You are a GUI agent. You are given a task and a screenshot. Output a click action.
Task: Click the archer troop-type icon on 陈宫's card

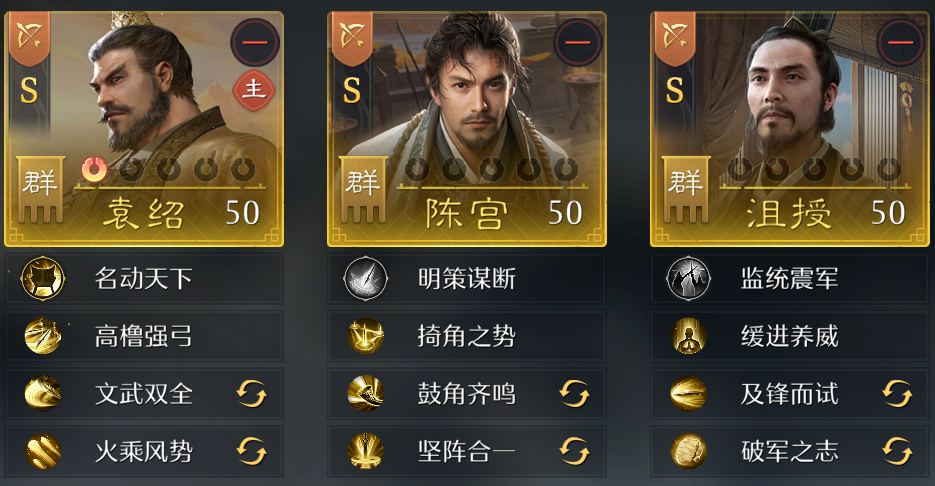tap(352, 37)
